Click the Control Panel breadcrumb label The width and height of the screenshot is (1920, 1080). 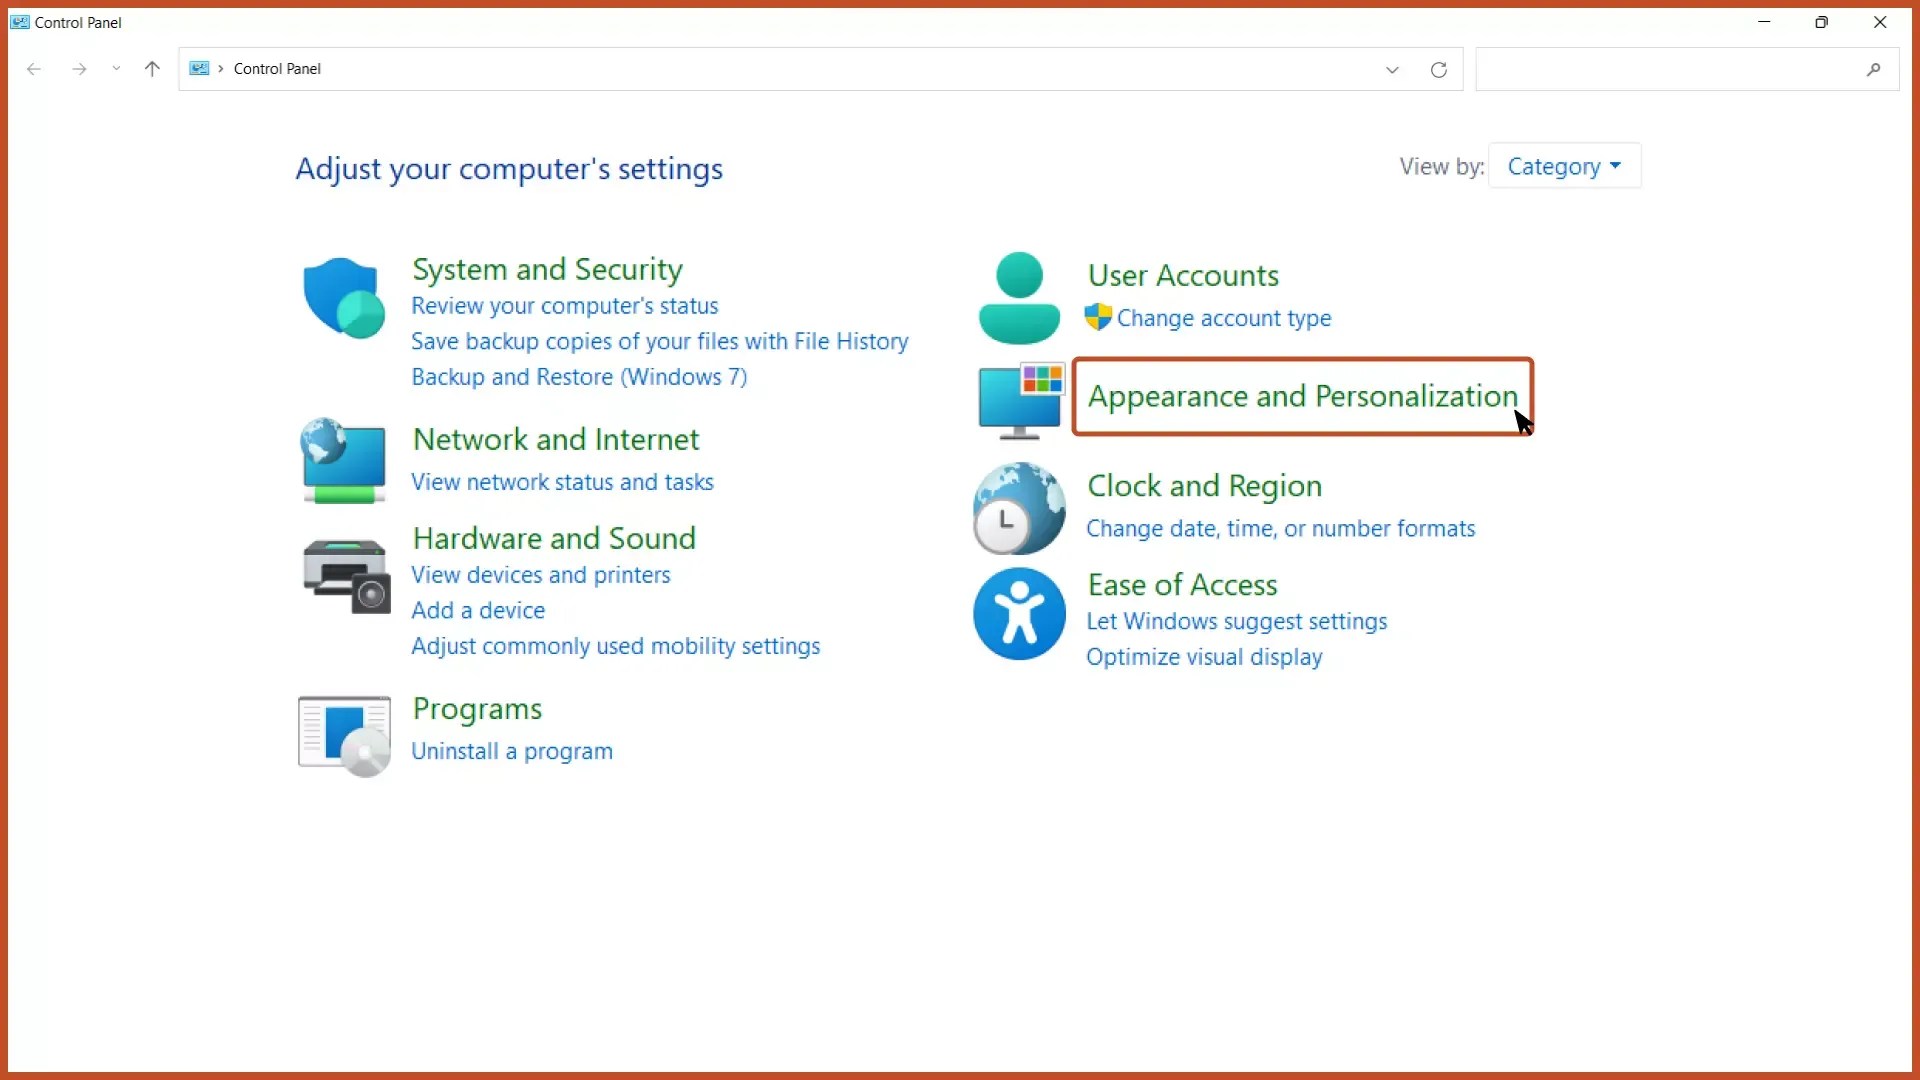[x=277, y=68]
